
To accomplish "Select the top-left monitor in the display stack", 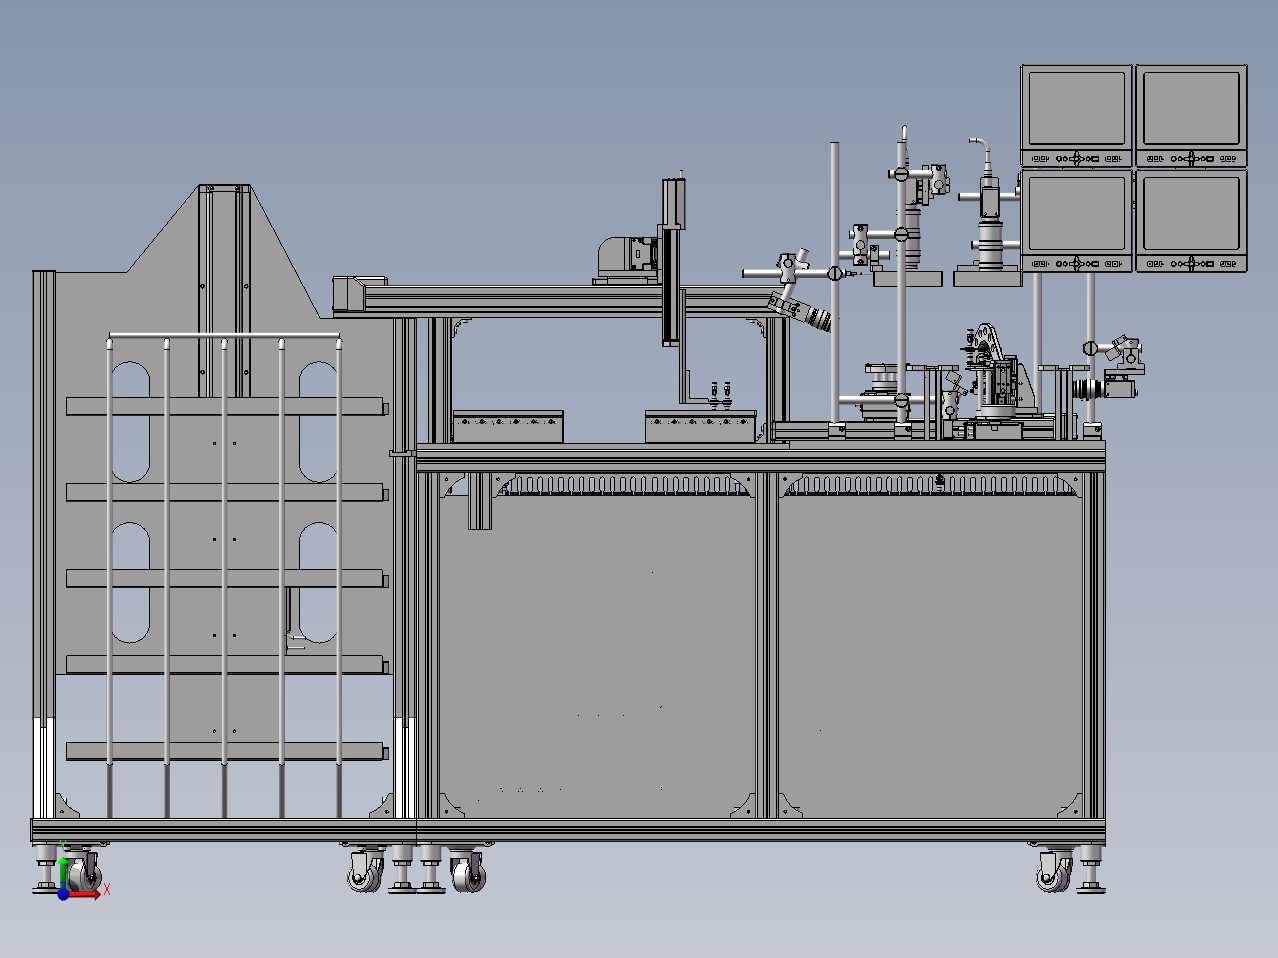I will [x=1077, y=115].
